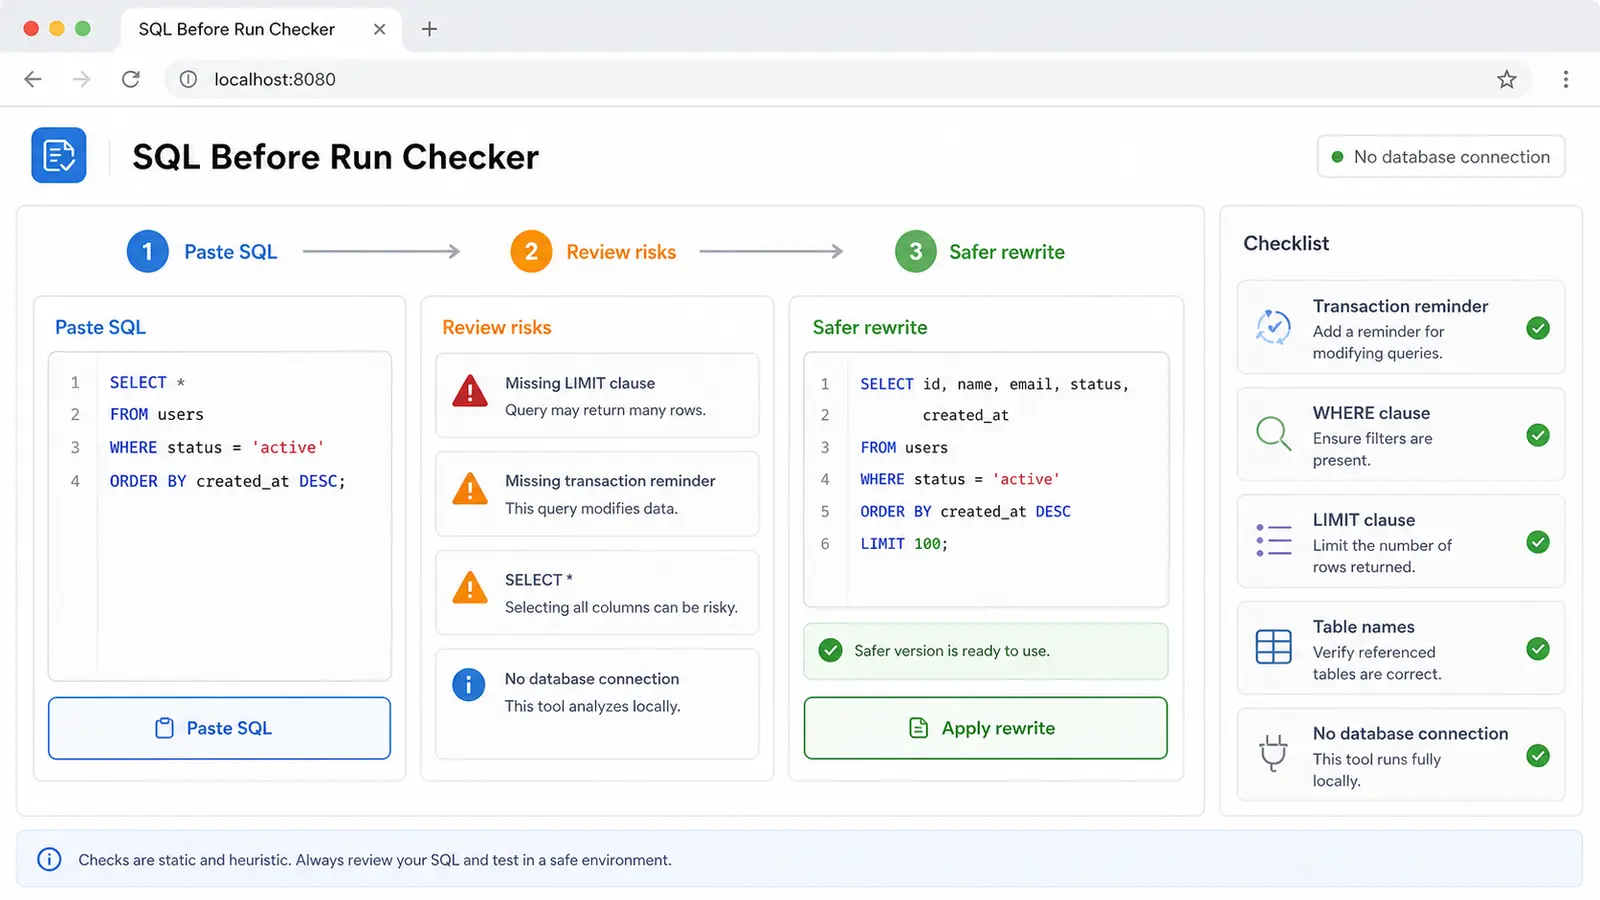Click the No database connection status badge
1600x900 pixels.
click(x=1441, y=157)
